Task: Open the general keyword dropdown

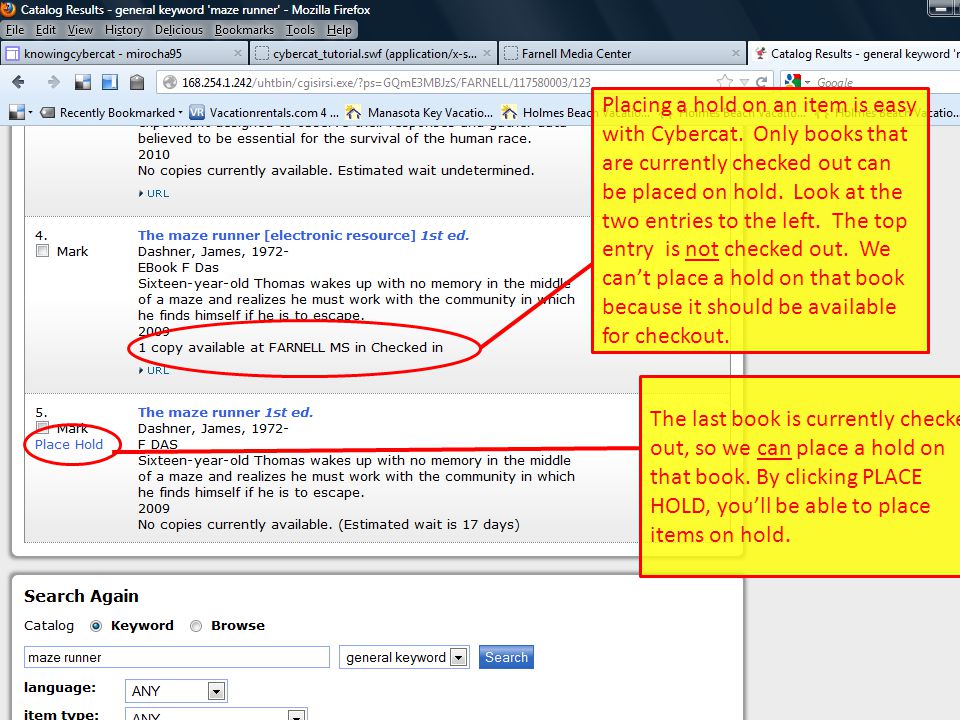Action: click(404, 658)
